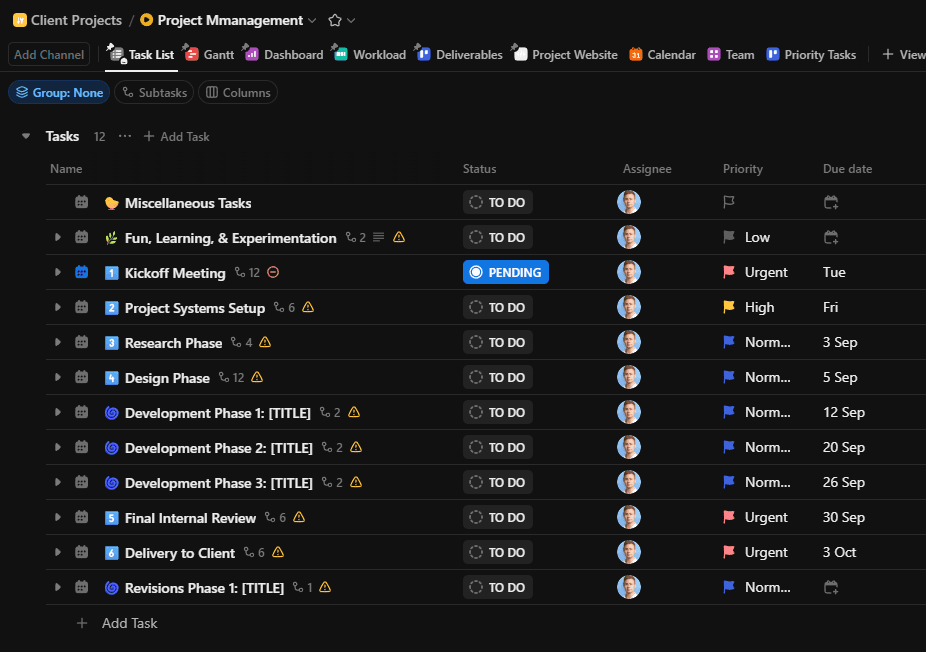Click the '3 Oct' due date cell

point(839,552)
